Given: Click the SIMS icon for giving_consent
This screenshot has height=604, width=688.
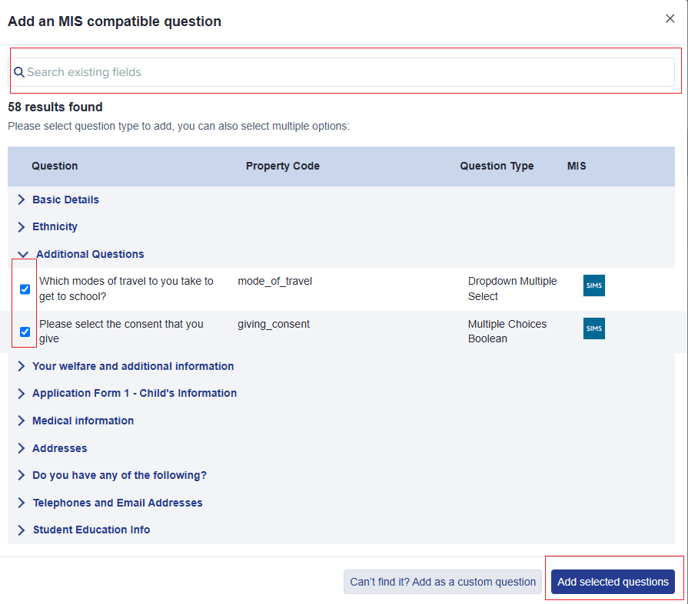Looking at the screenshot, I should point(594,329).
